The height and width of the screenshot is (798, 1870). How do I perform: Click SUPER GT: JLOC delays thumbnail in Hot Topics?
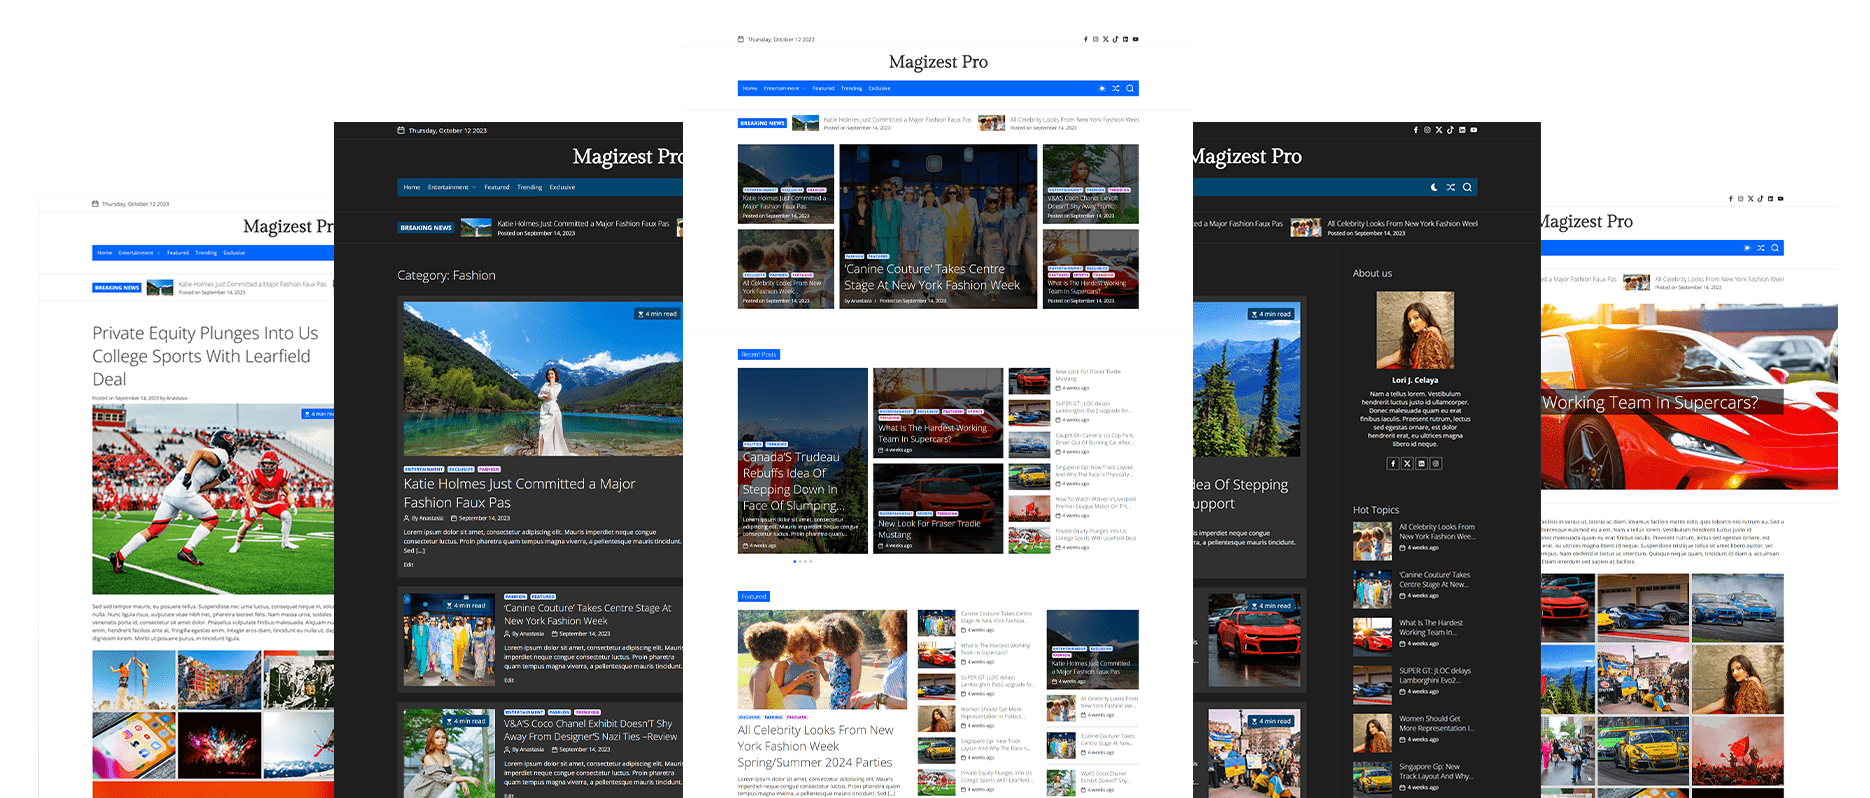(1372, 685)
